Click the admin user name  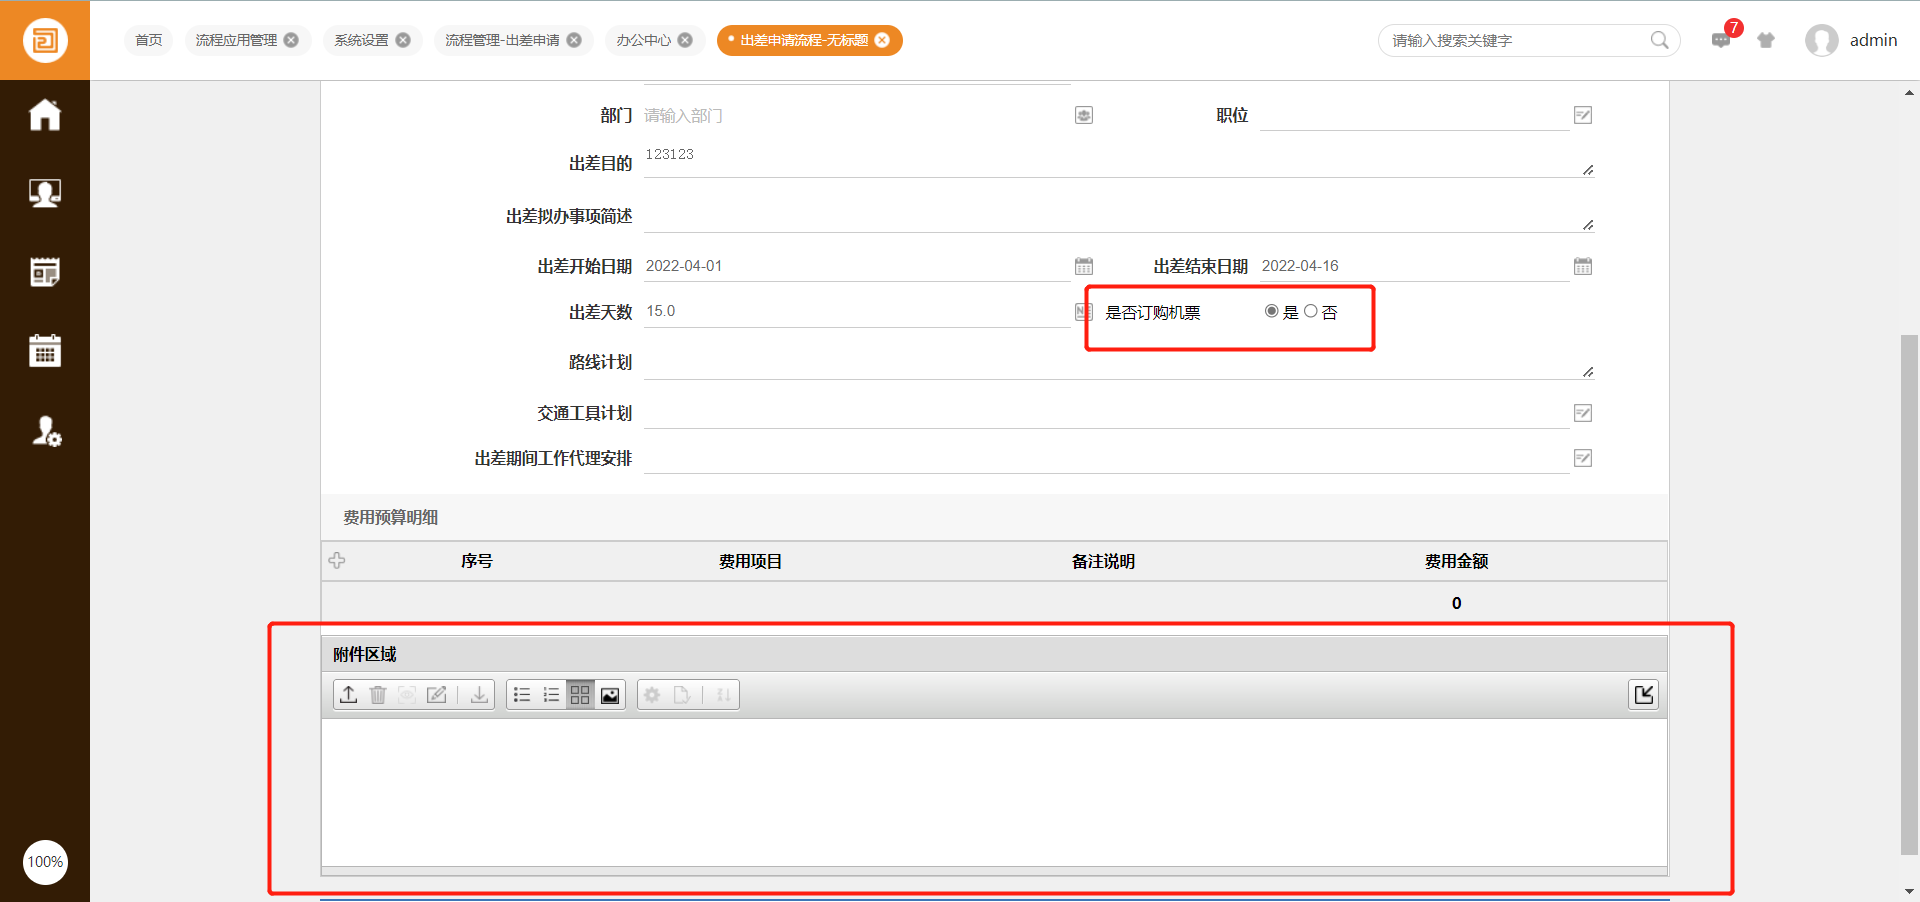tap(1873, 40)
